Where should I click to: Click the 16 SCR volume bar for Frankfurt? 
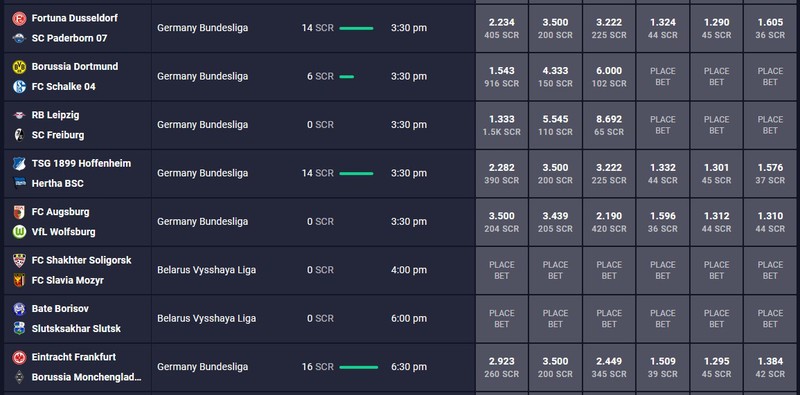coord(359,367)
